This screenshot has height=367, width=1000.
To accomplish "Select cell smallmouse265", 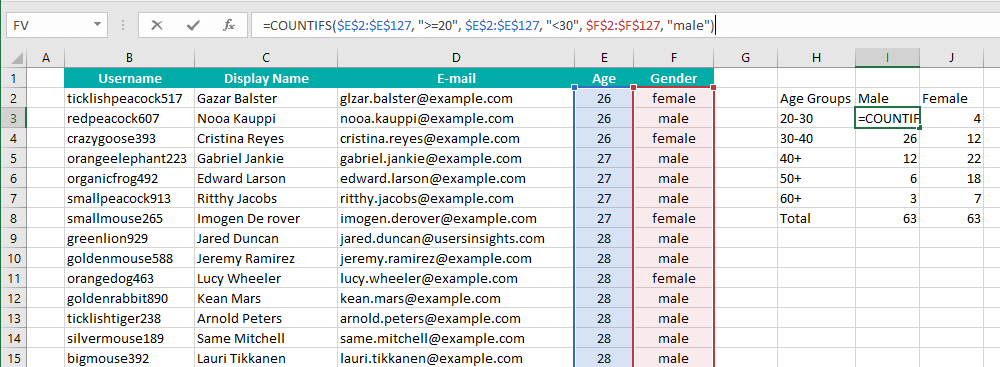I will click(x=129, y=218).
